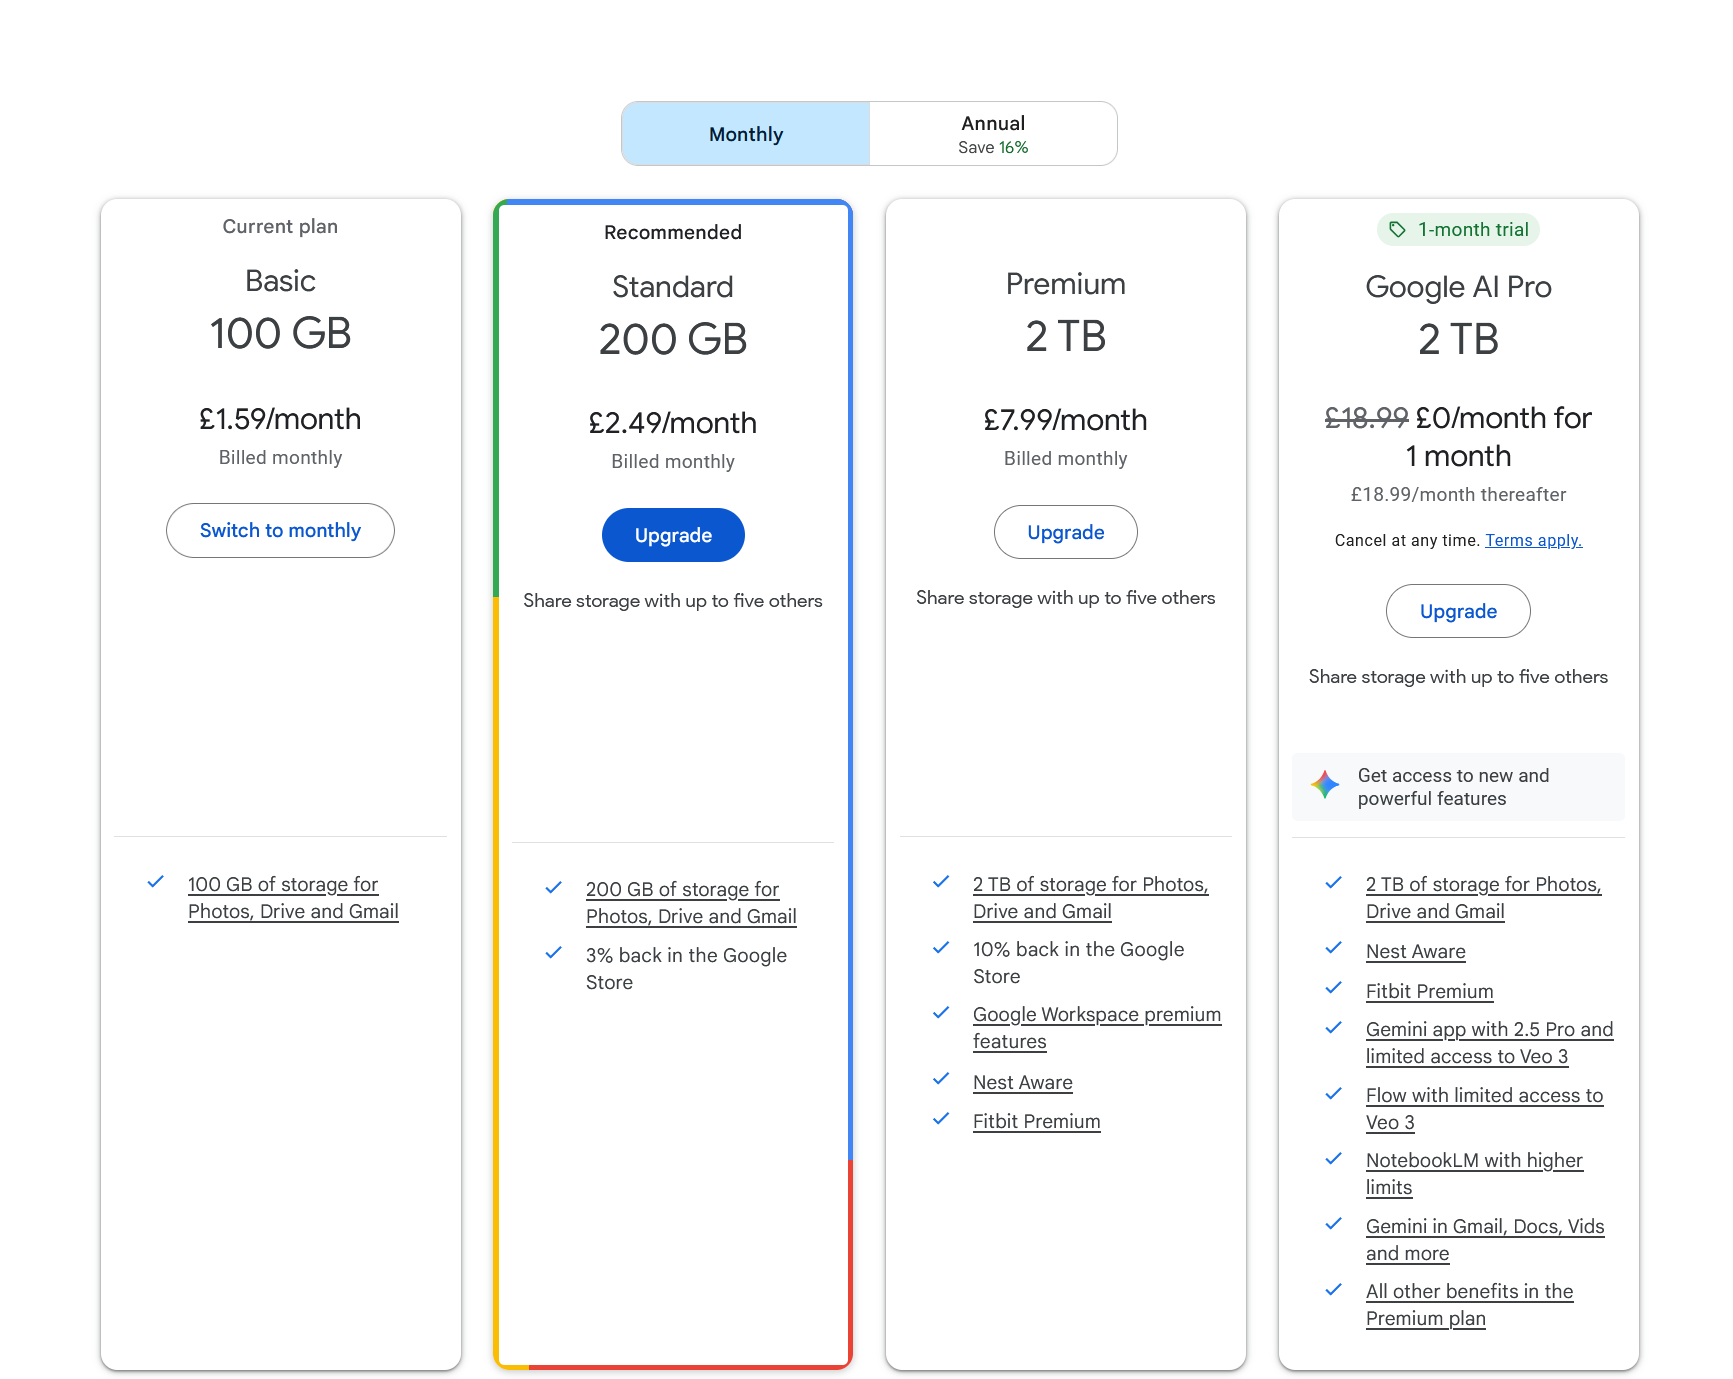Click checkmark beside 200 GB of storage
Image resolution: width=1733 pixels, height=1379 pixels.
553,887
